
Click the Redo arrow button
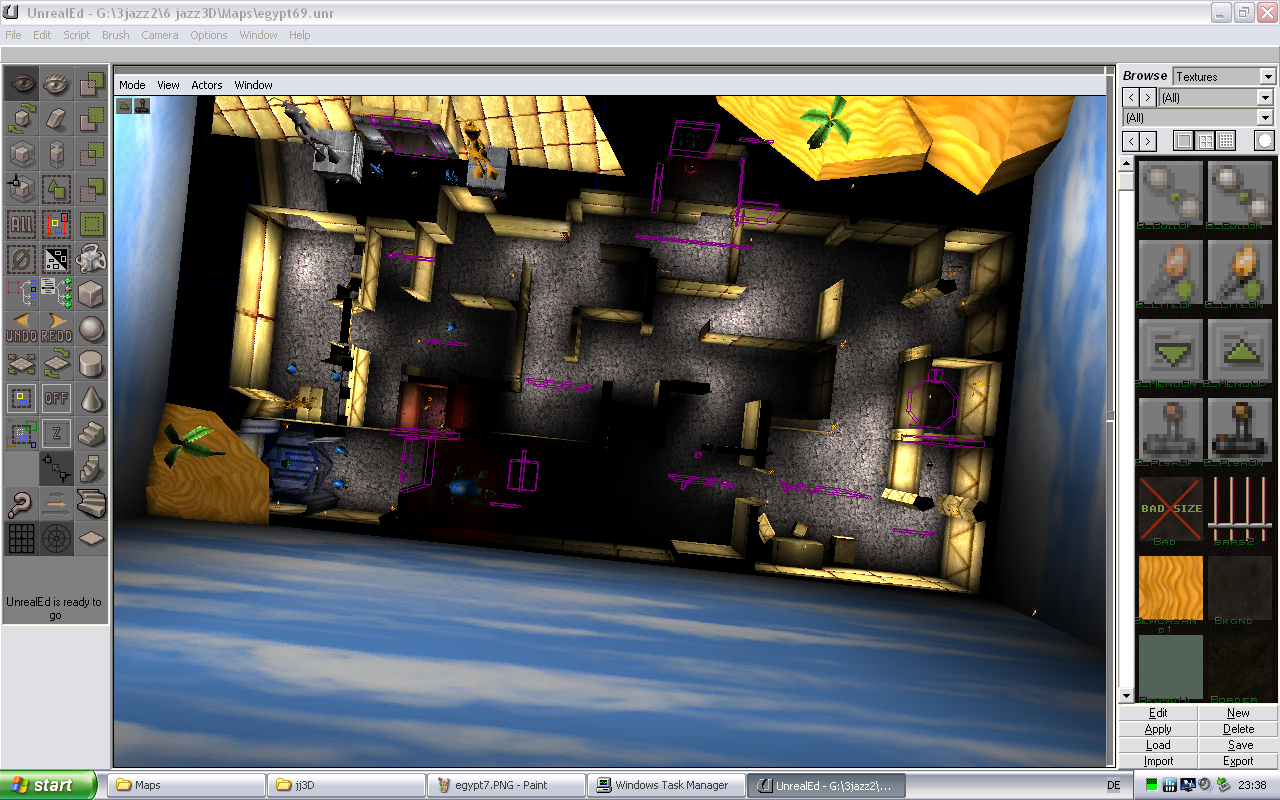click(57, 329)
